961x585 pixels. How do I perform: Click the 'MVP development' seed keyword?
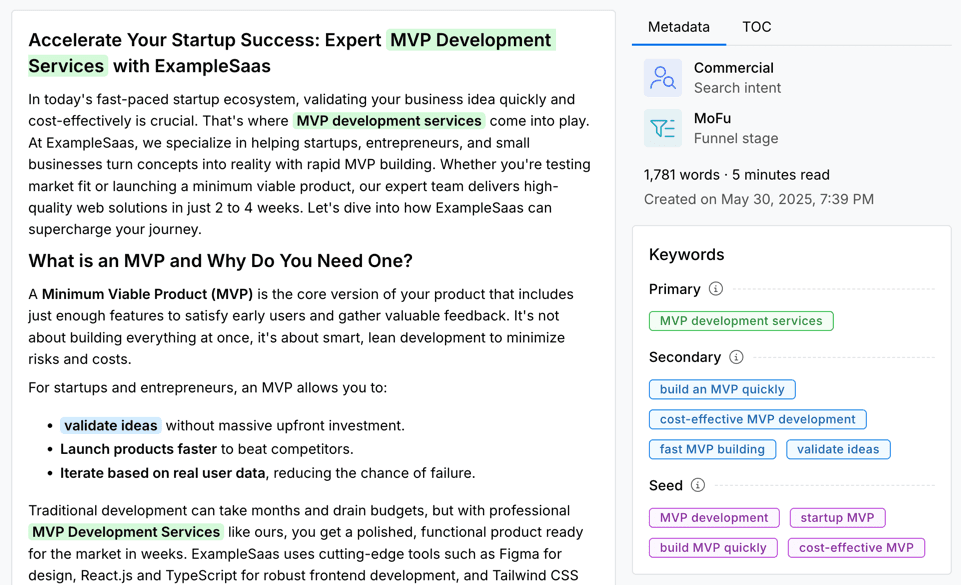714,517
